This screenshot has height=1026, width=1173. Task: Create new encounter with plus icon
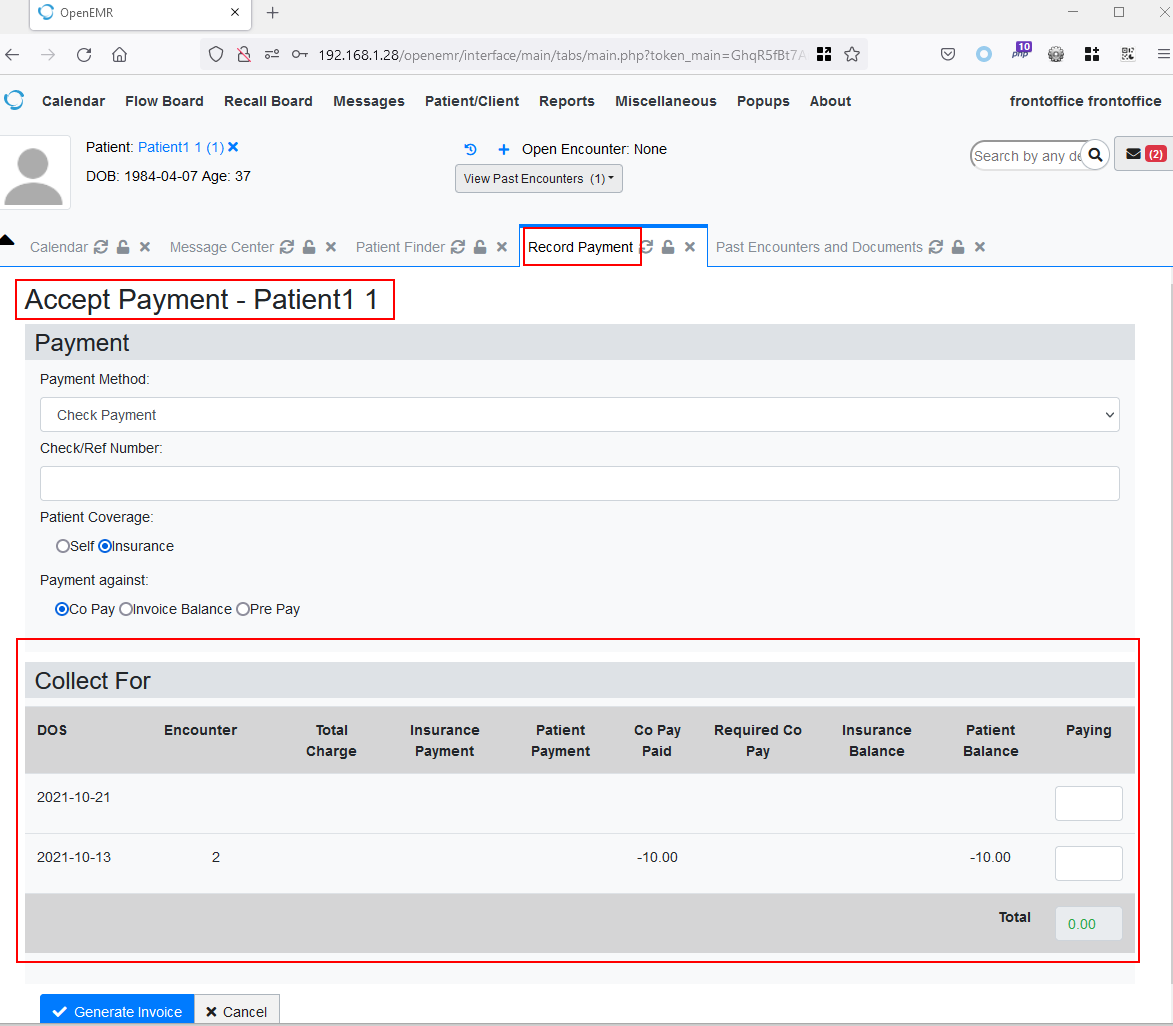tap(503, 150)
